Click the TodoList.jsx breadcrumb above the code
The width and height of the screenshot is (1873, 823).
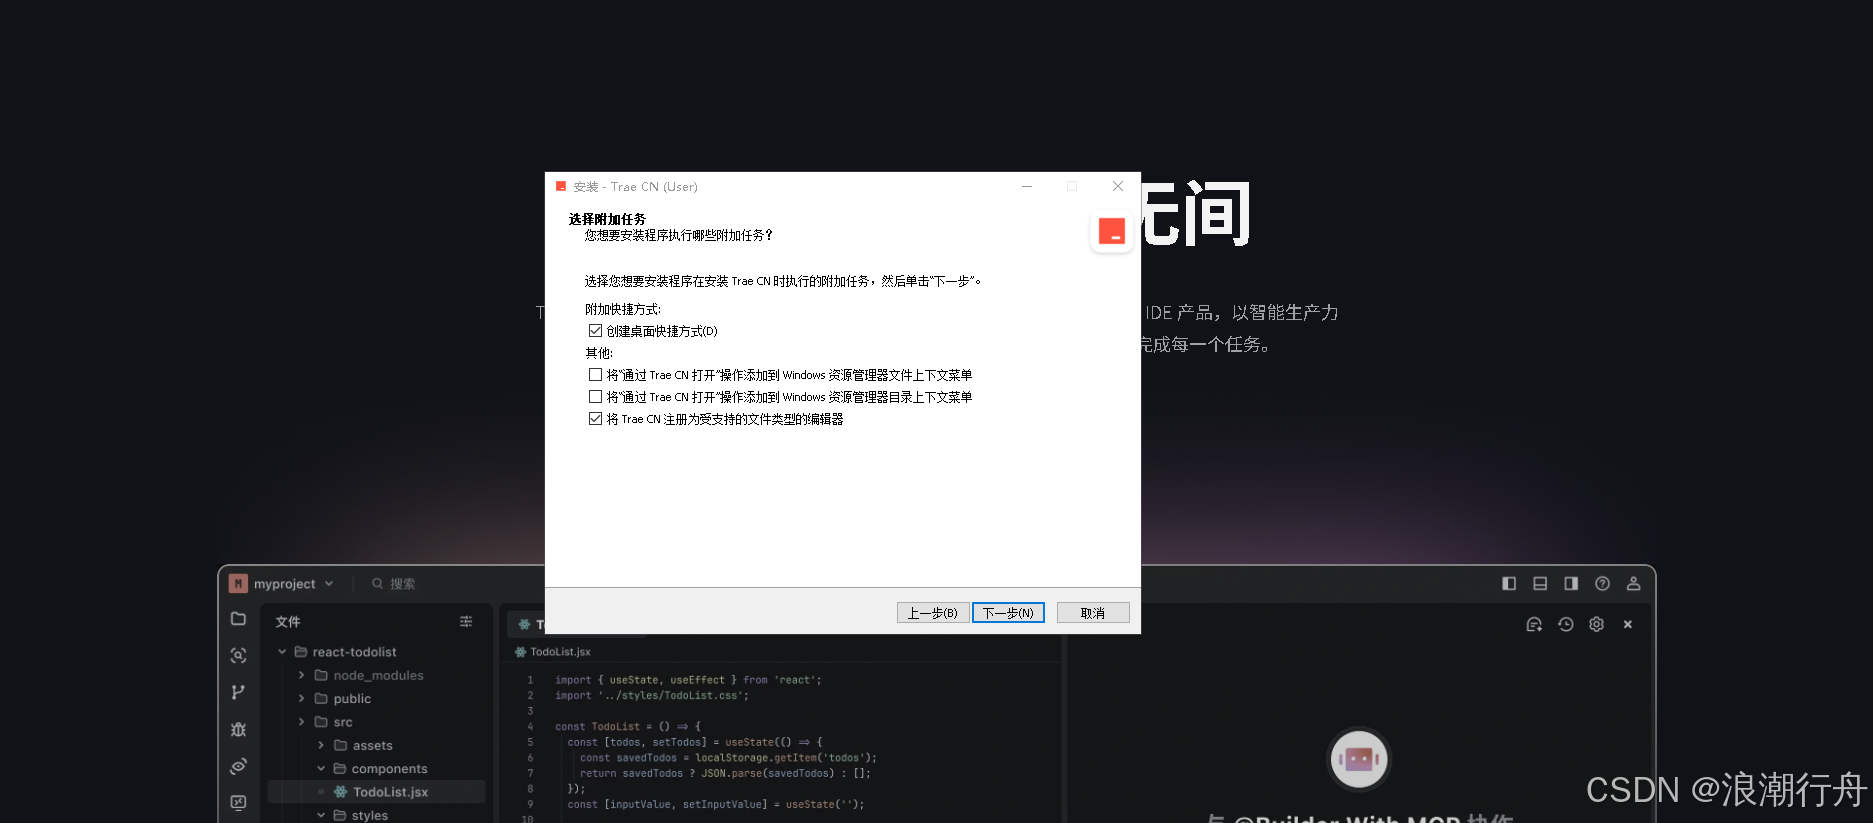click(x=553, y=652)
